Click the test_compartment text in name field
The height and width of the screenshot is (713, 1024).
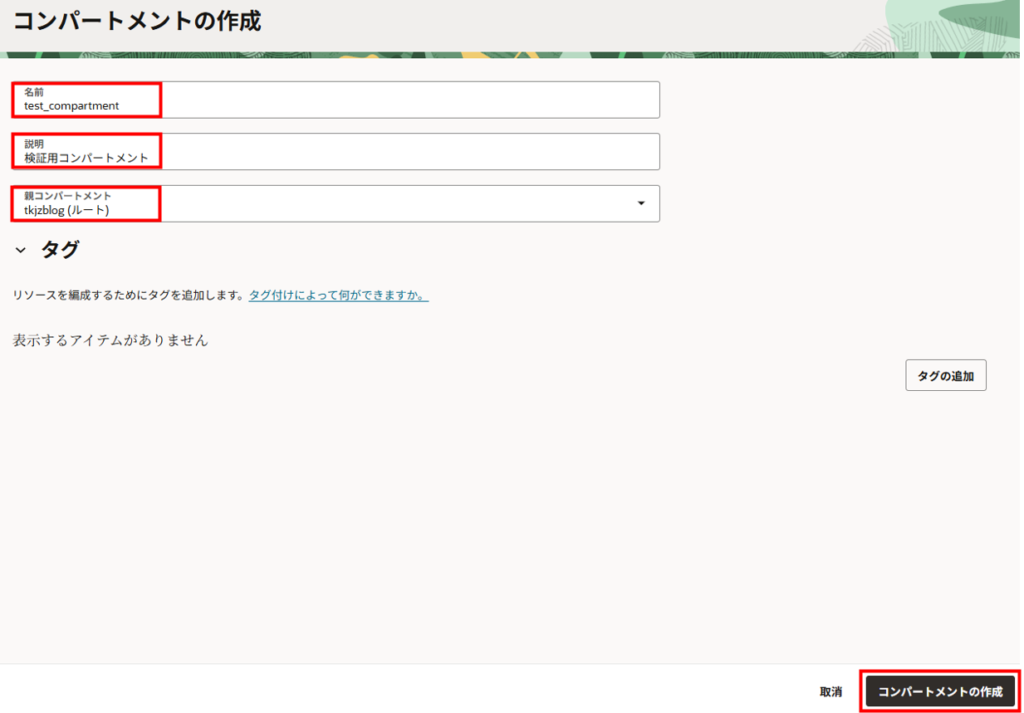(72, 106)
